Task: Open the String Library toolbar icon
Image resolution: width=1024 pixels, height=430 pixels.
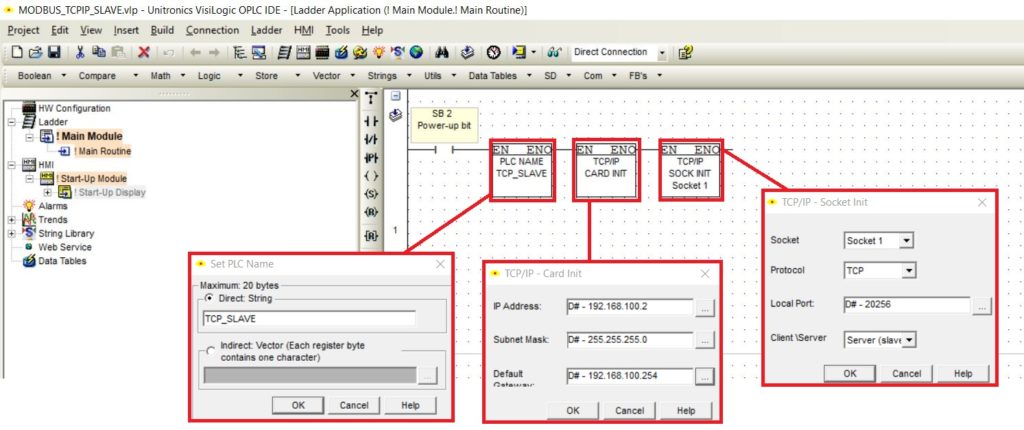Action: pyautogui.click(x=397, y=53)
